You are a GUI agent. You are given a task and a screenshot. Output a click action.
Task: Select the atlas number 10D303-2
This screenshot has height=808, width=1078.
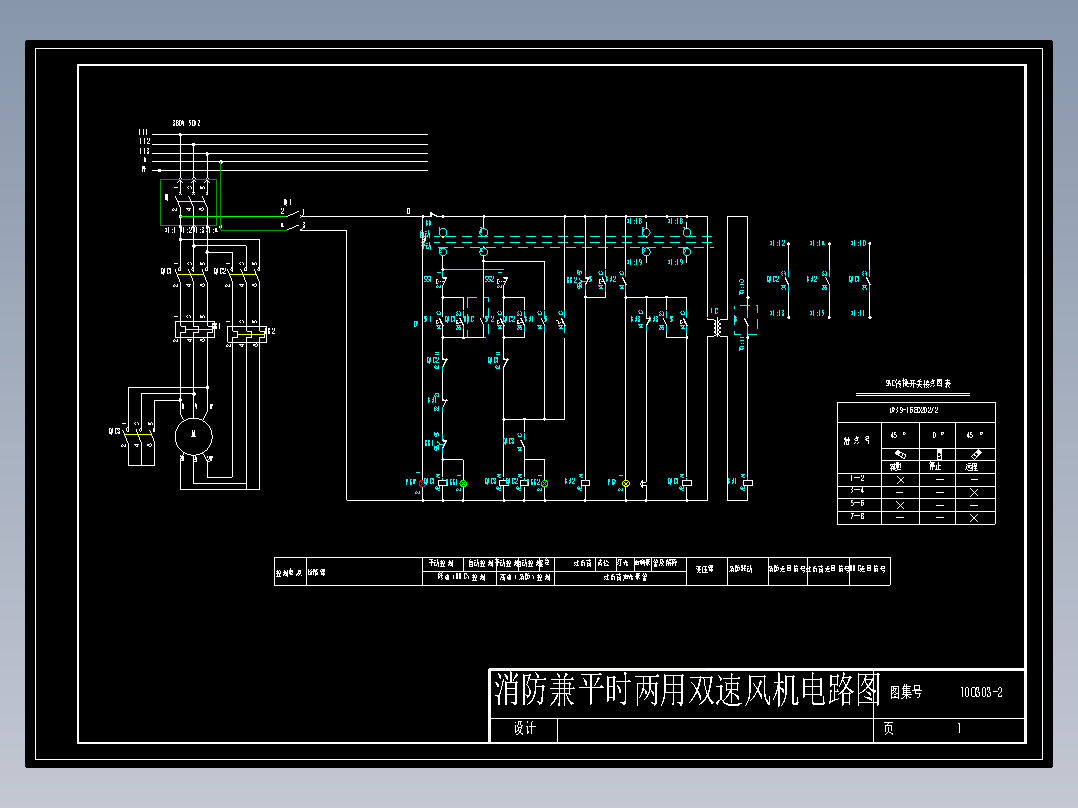(x=981, y=692)
